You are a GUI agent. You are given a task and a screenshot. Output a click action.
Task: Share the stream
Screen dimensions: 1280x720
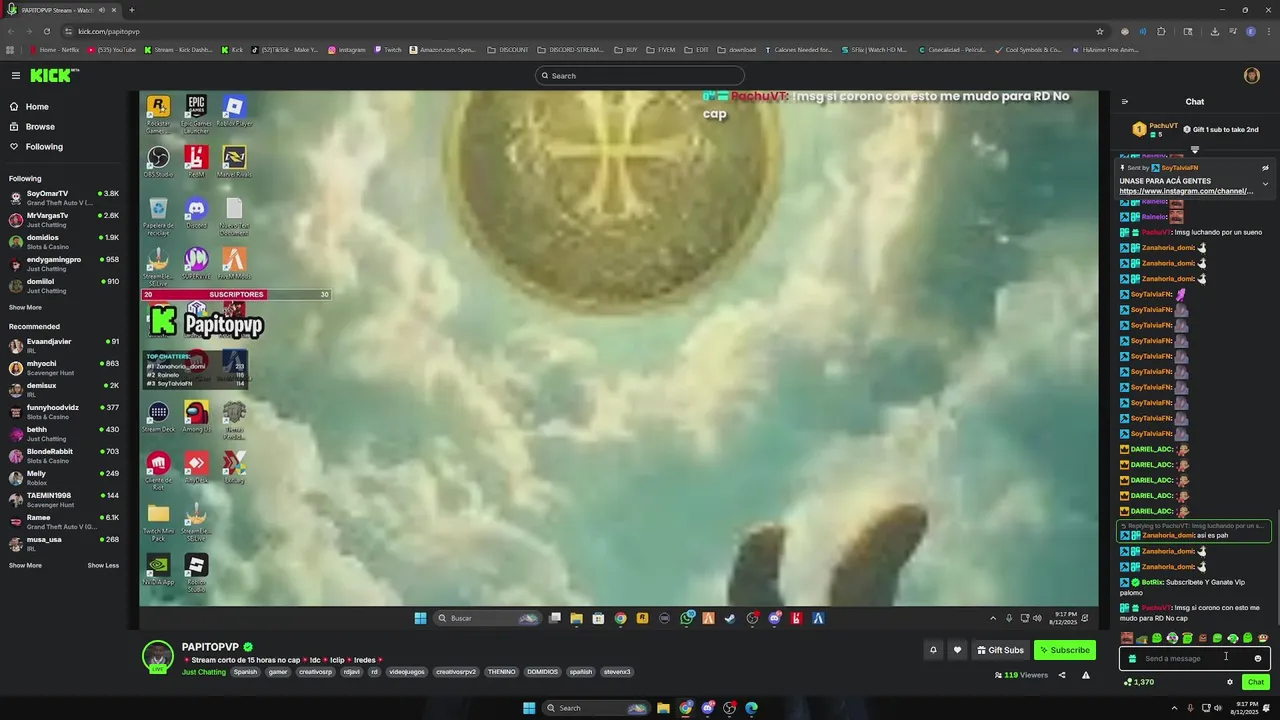click(x=1062, y=675)
